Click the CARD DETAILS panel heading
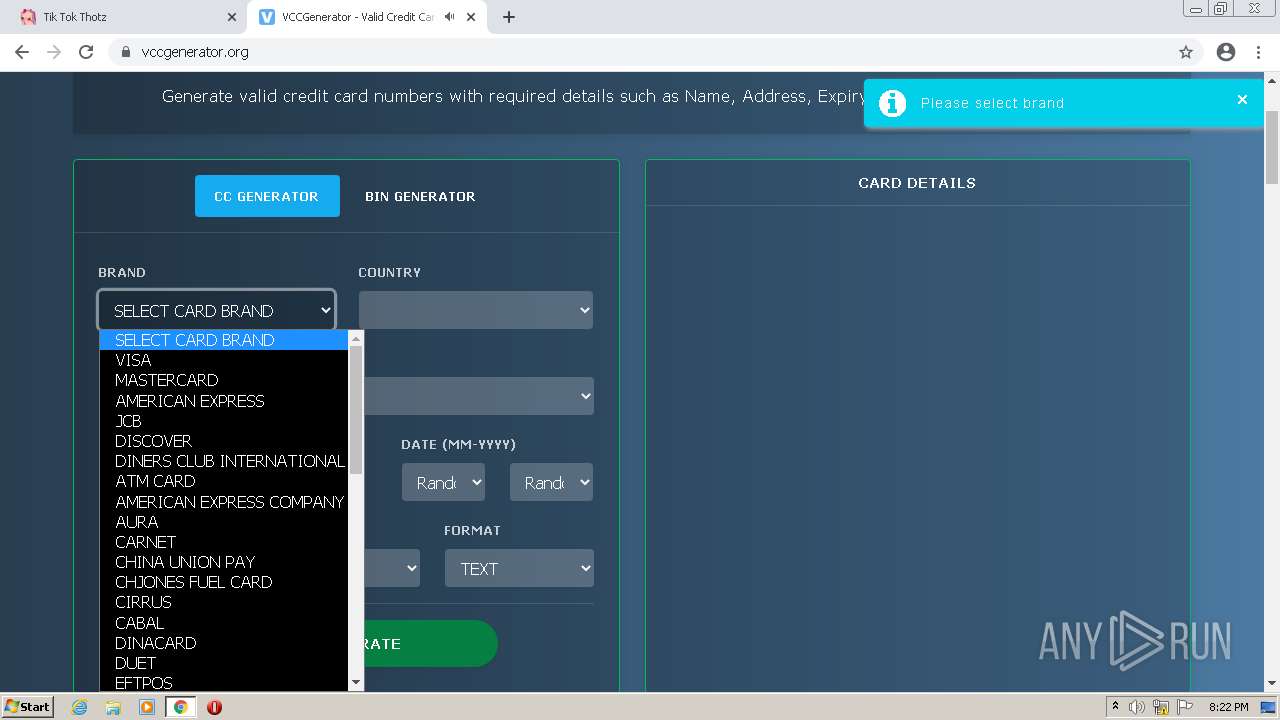This screenshot has width=1280, height=720. pyautogui.click(x=917, y=183)
